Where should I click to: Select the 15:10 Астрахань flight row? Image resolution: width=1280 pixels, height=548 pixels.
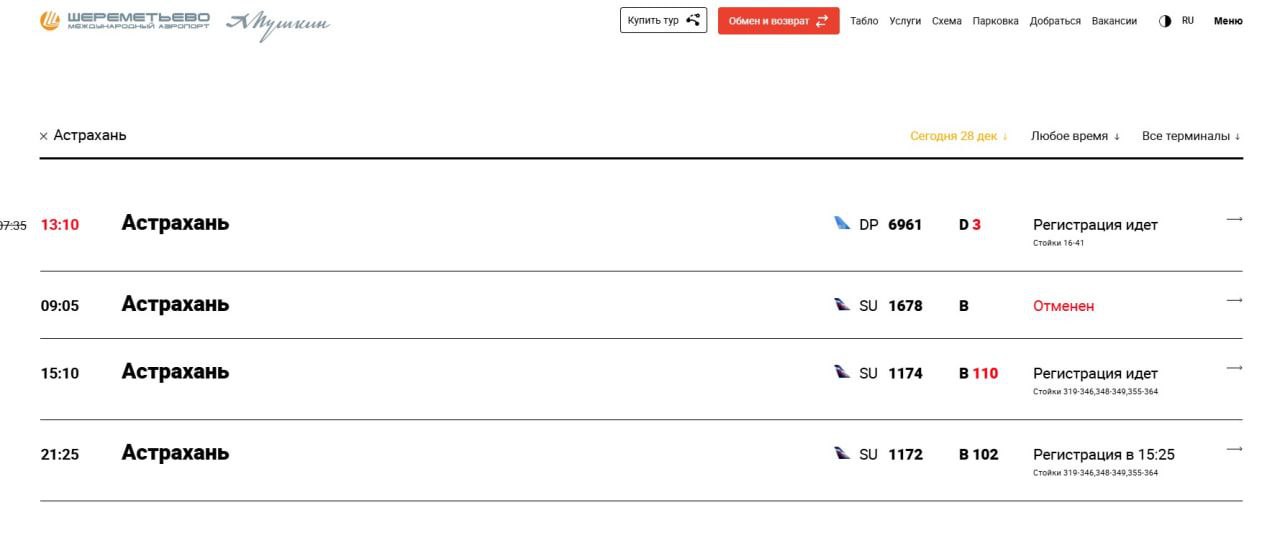point(175,372)
